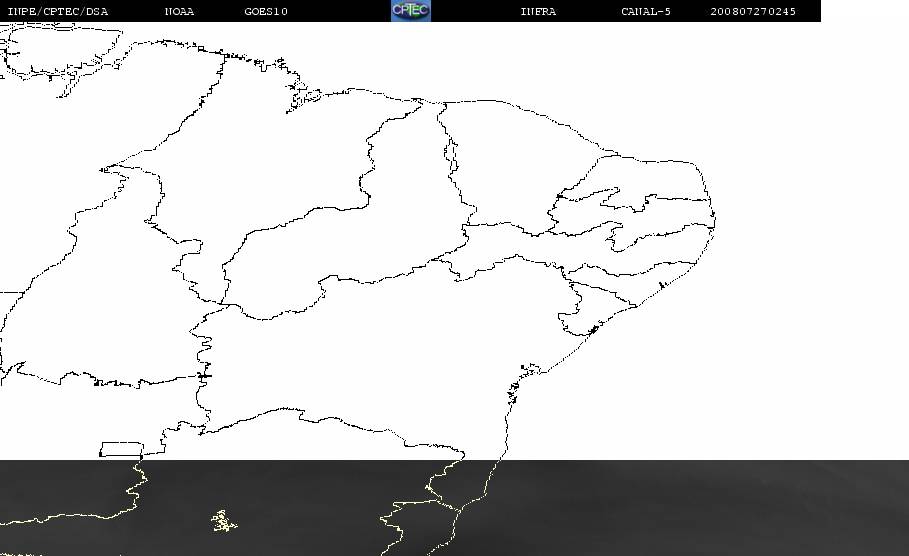Click the CPTEC logo in header
The height and width of the screenshot is (556, 909).
[410, 11]
